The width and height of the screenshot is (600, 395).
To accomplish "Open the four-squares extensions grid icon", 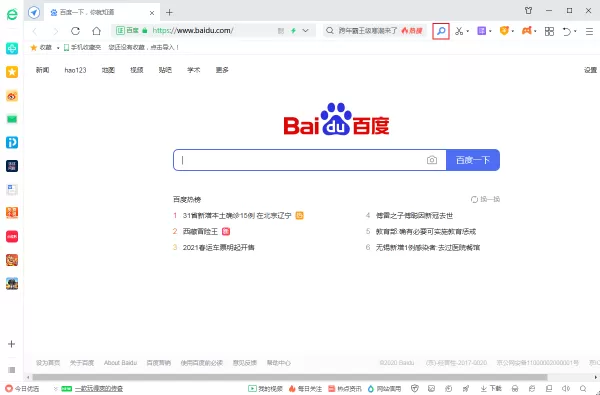I will click(549, 31).
